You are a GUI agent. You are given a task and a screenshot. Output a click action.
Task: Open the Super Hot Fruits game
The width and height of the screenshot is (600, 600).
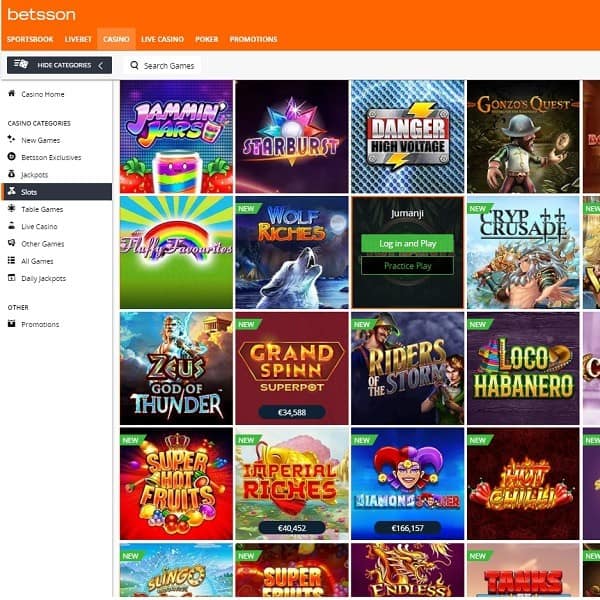(x=176, y=484)
